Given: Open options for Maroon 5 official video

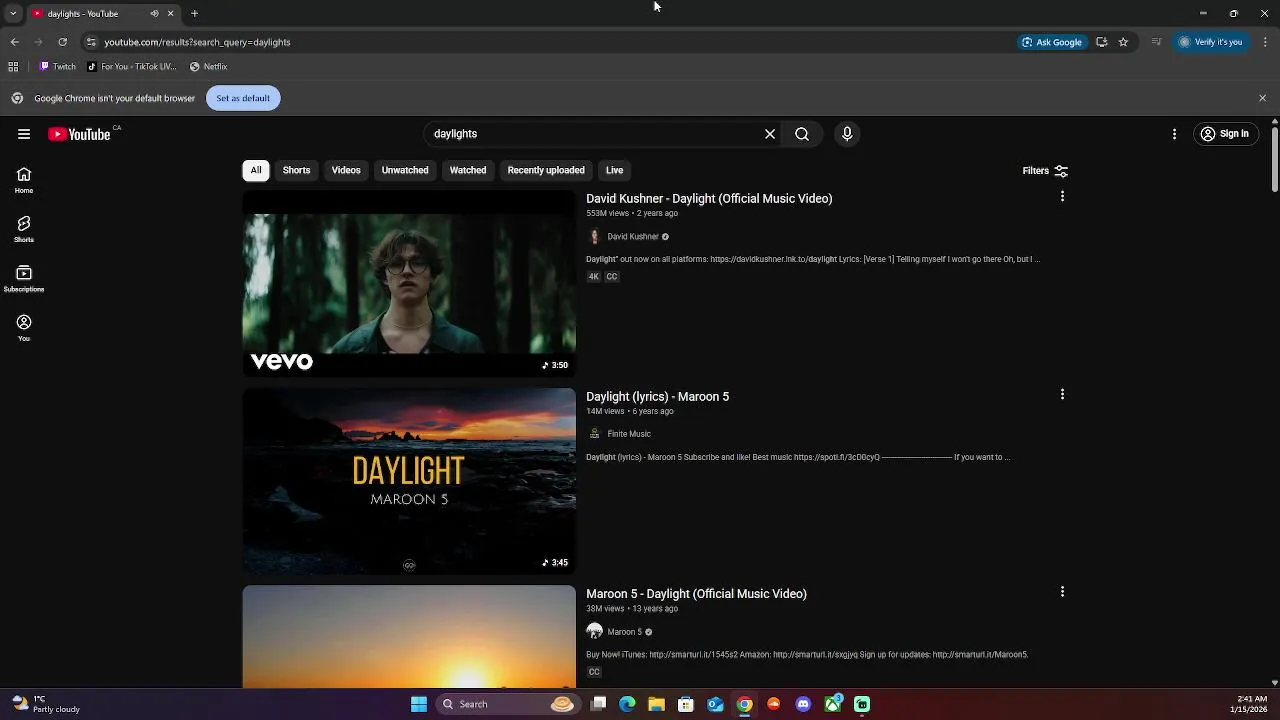Looking at the screenshot, I should tap(1062, 592).
